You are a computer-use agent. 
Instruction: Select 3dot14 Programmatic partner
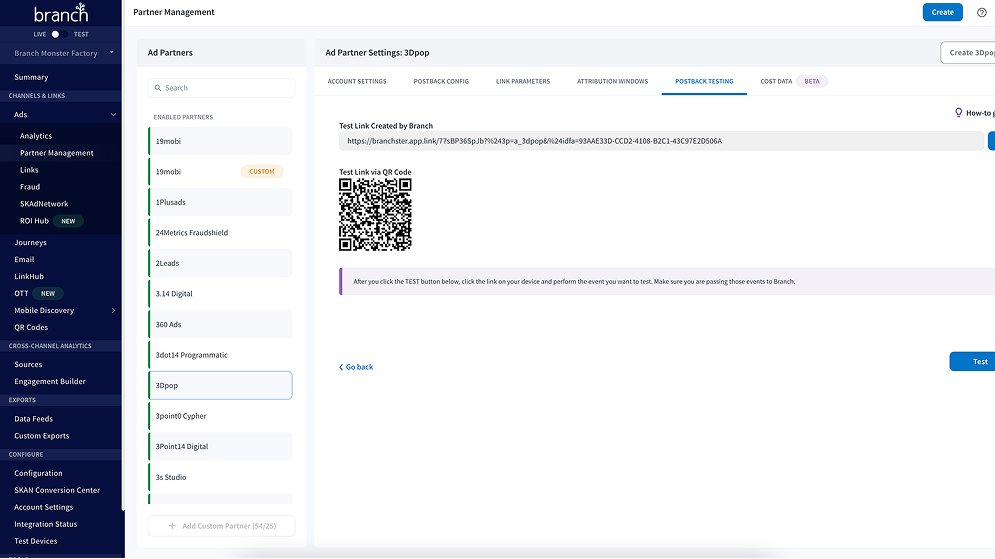coord(220,355)
